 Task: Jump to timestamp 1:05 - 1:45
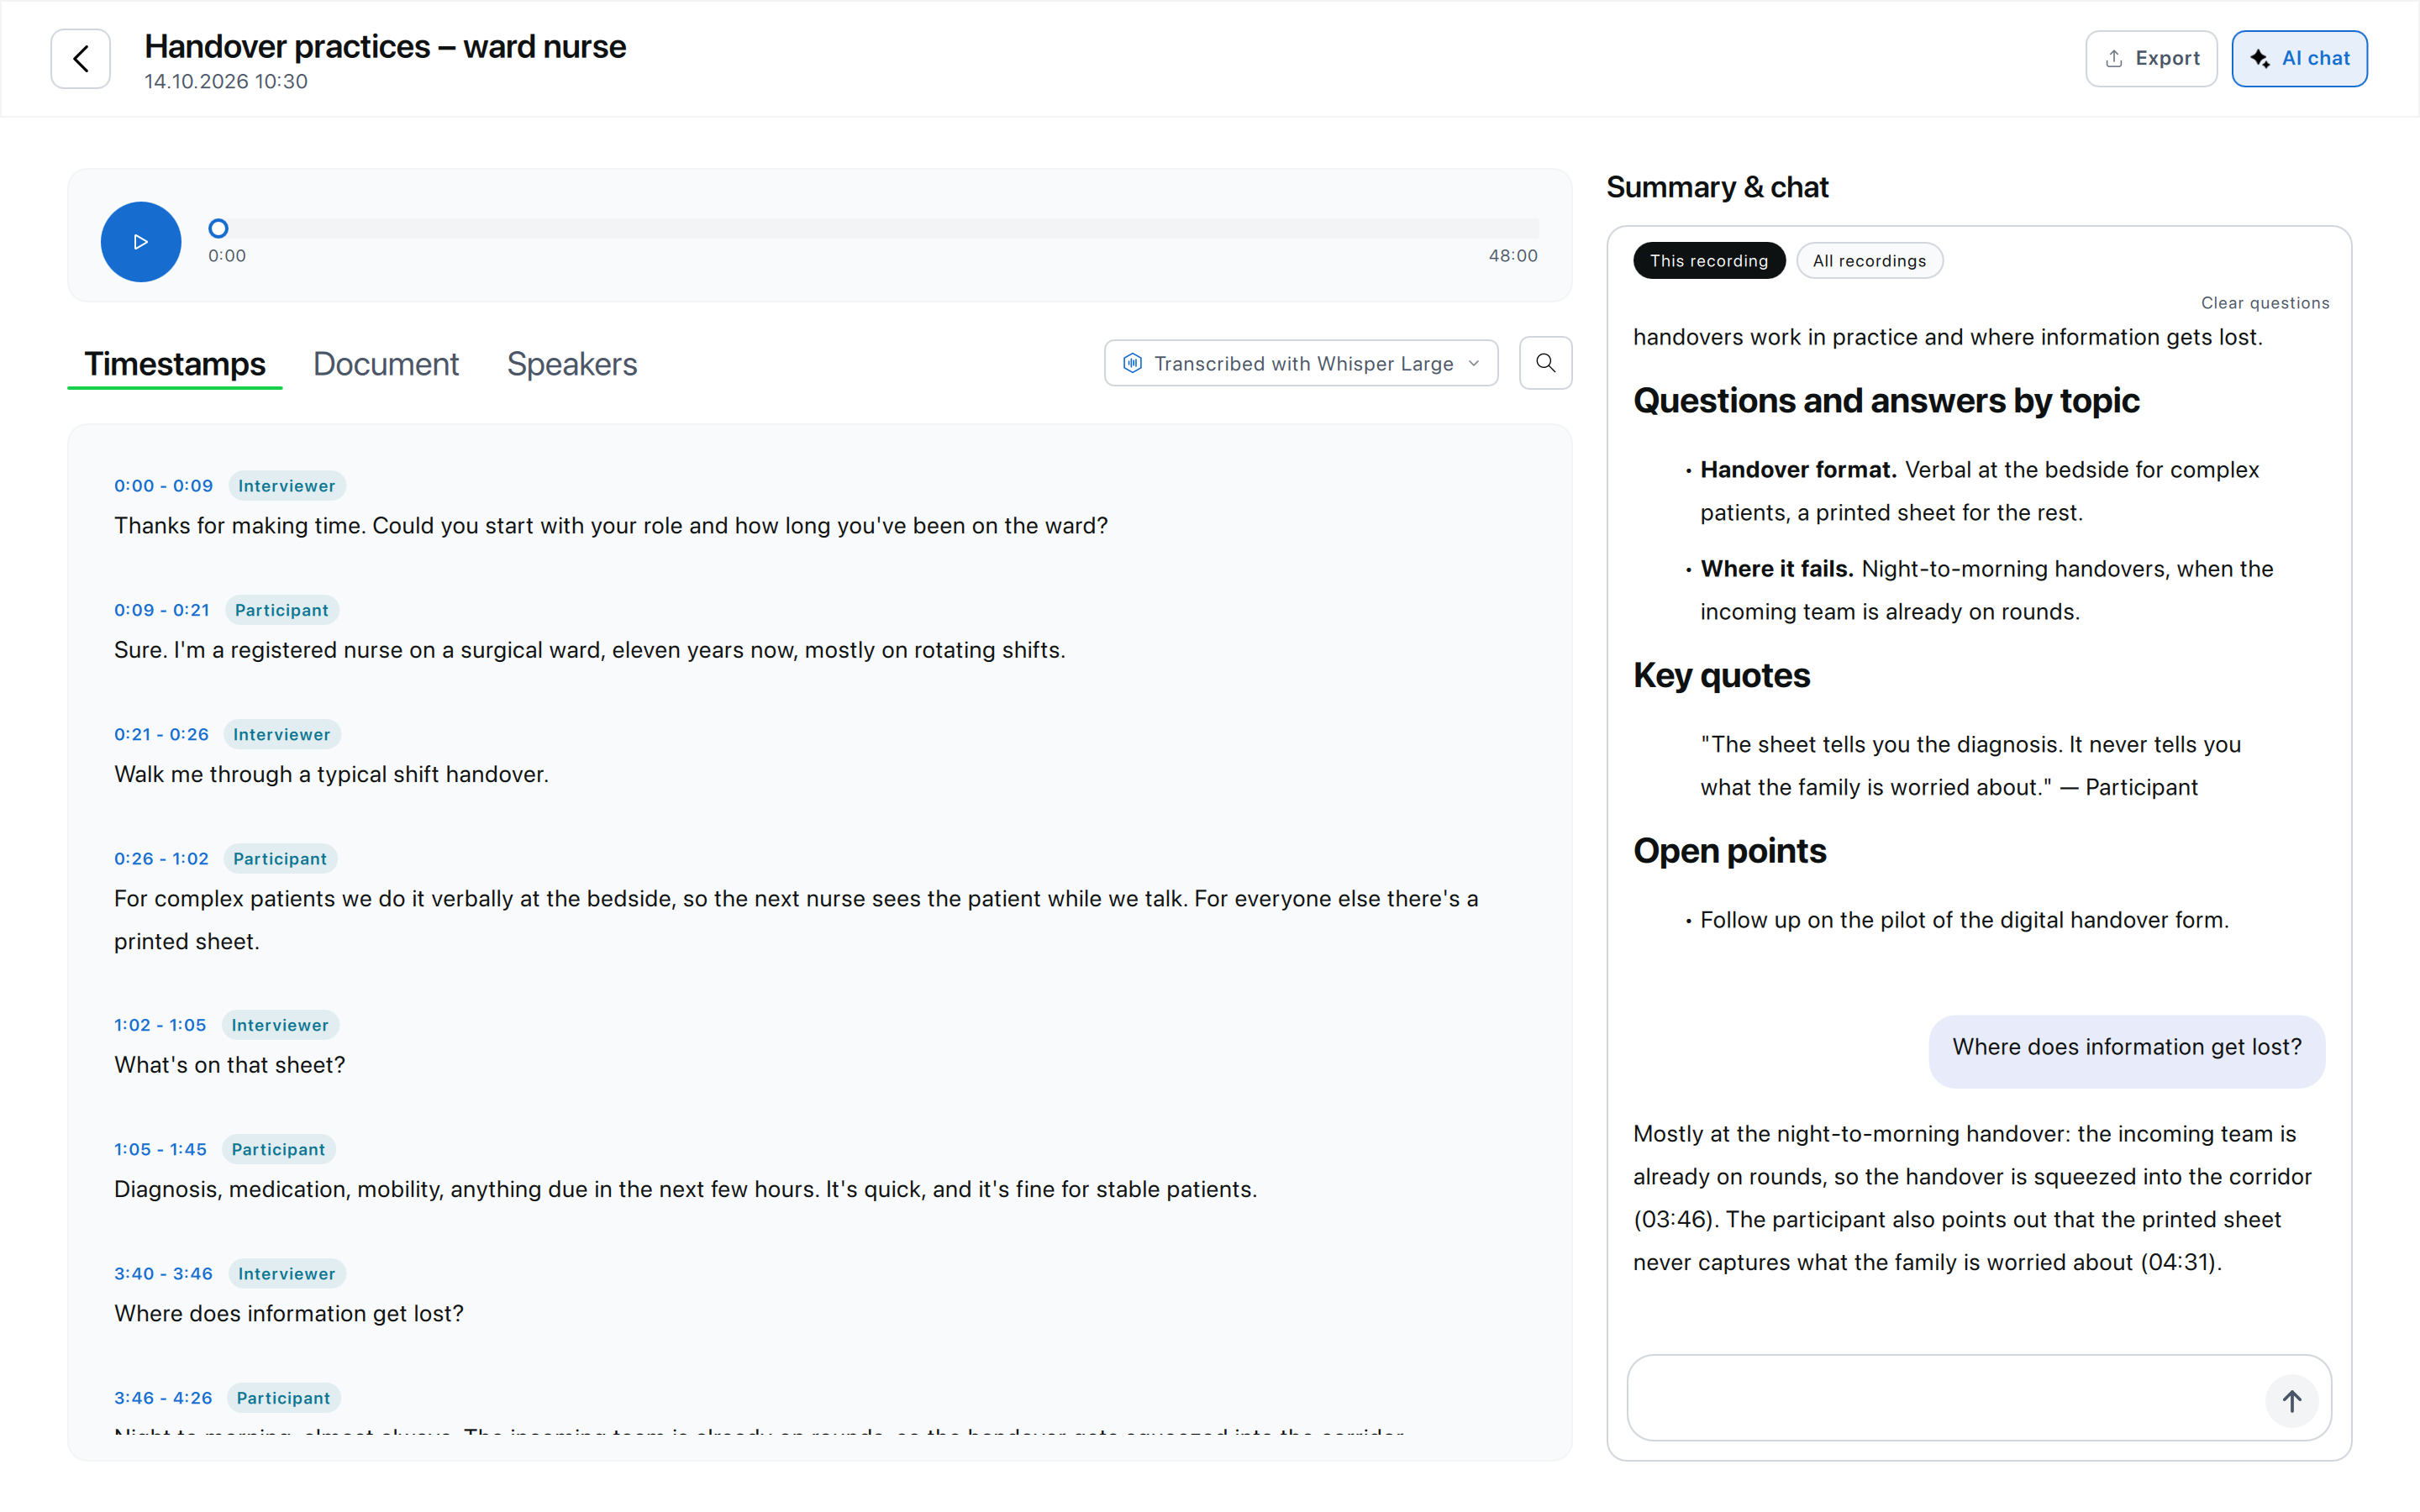tap(160, 1150)
